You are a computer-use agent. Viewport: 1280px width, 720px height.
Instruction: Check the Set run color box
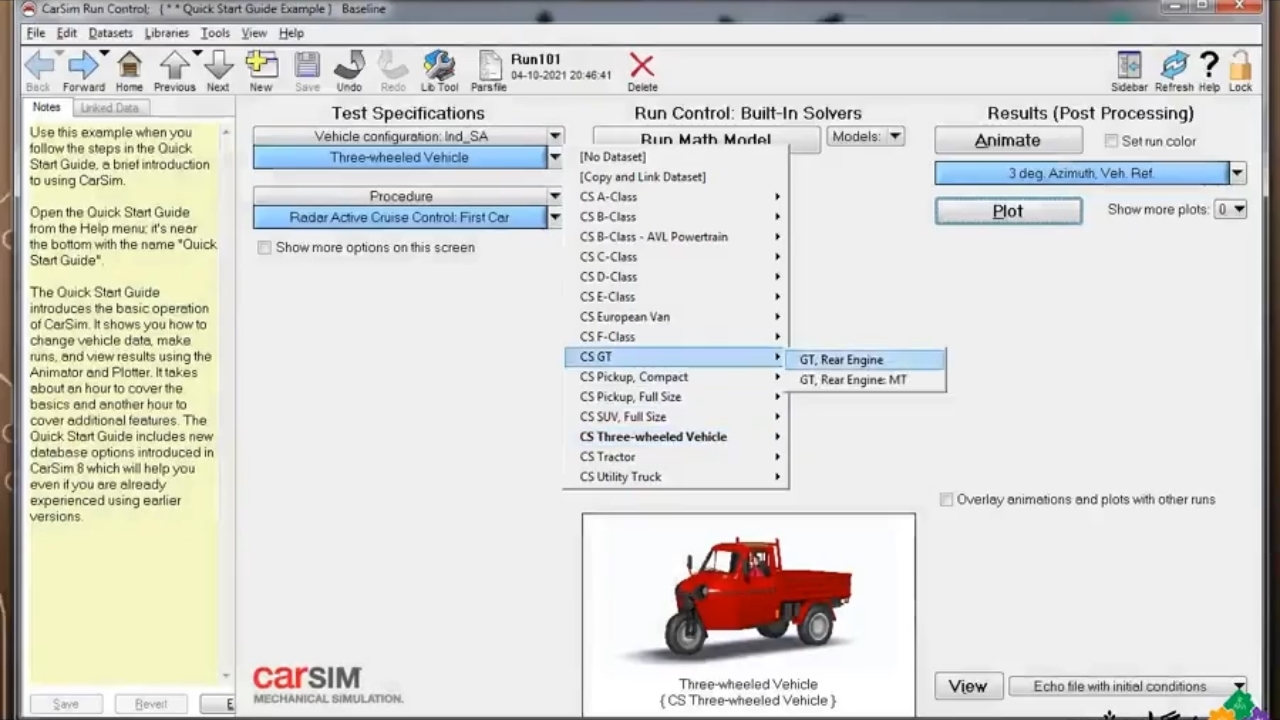1111,142
